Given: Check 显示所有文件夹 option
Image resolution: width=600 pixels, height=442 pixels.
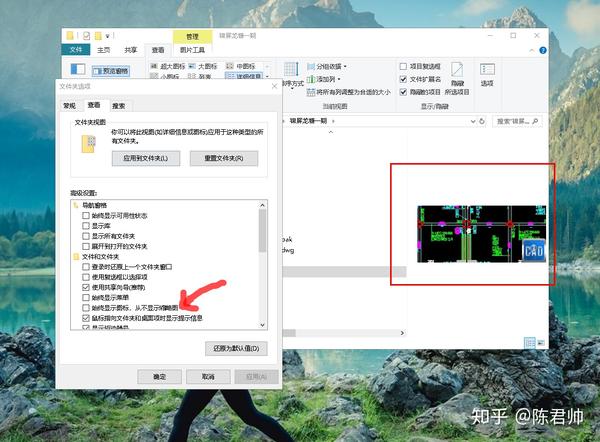Looking at the screenshot, I should [x=86, y=236].
